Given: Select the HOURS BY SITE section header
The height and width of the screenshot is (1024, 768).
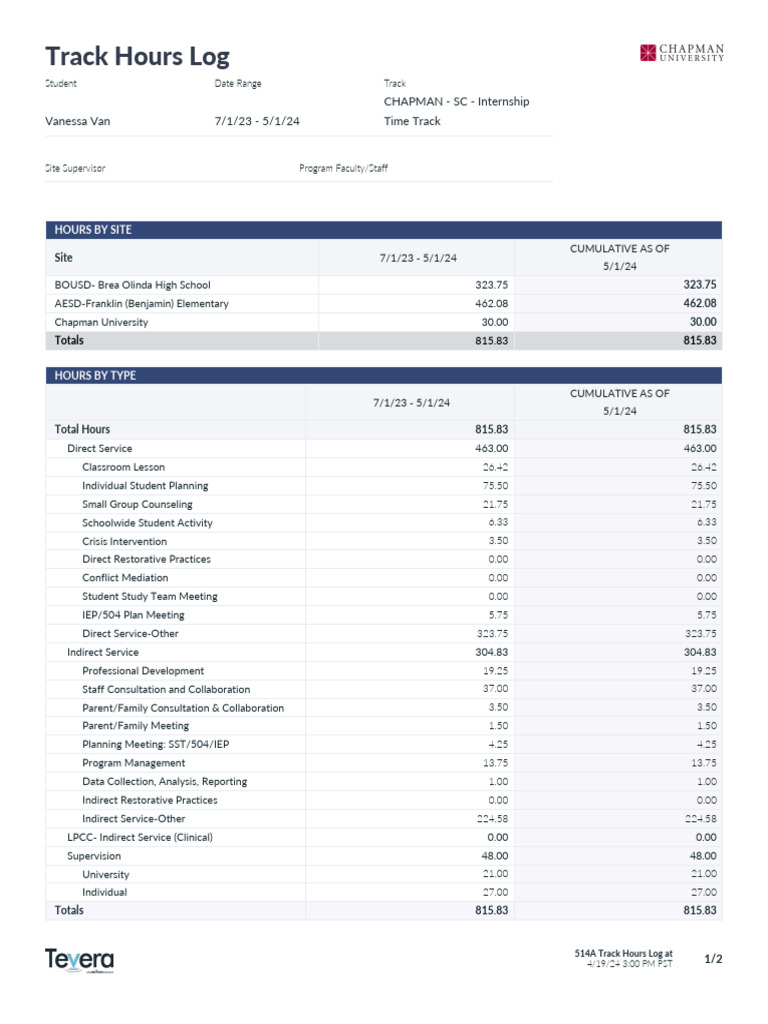Looking at the screenshot, I should [93, 230].
